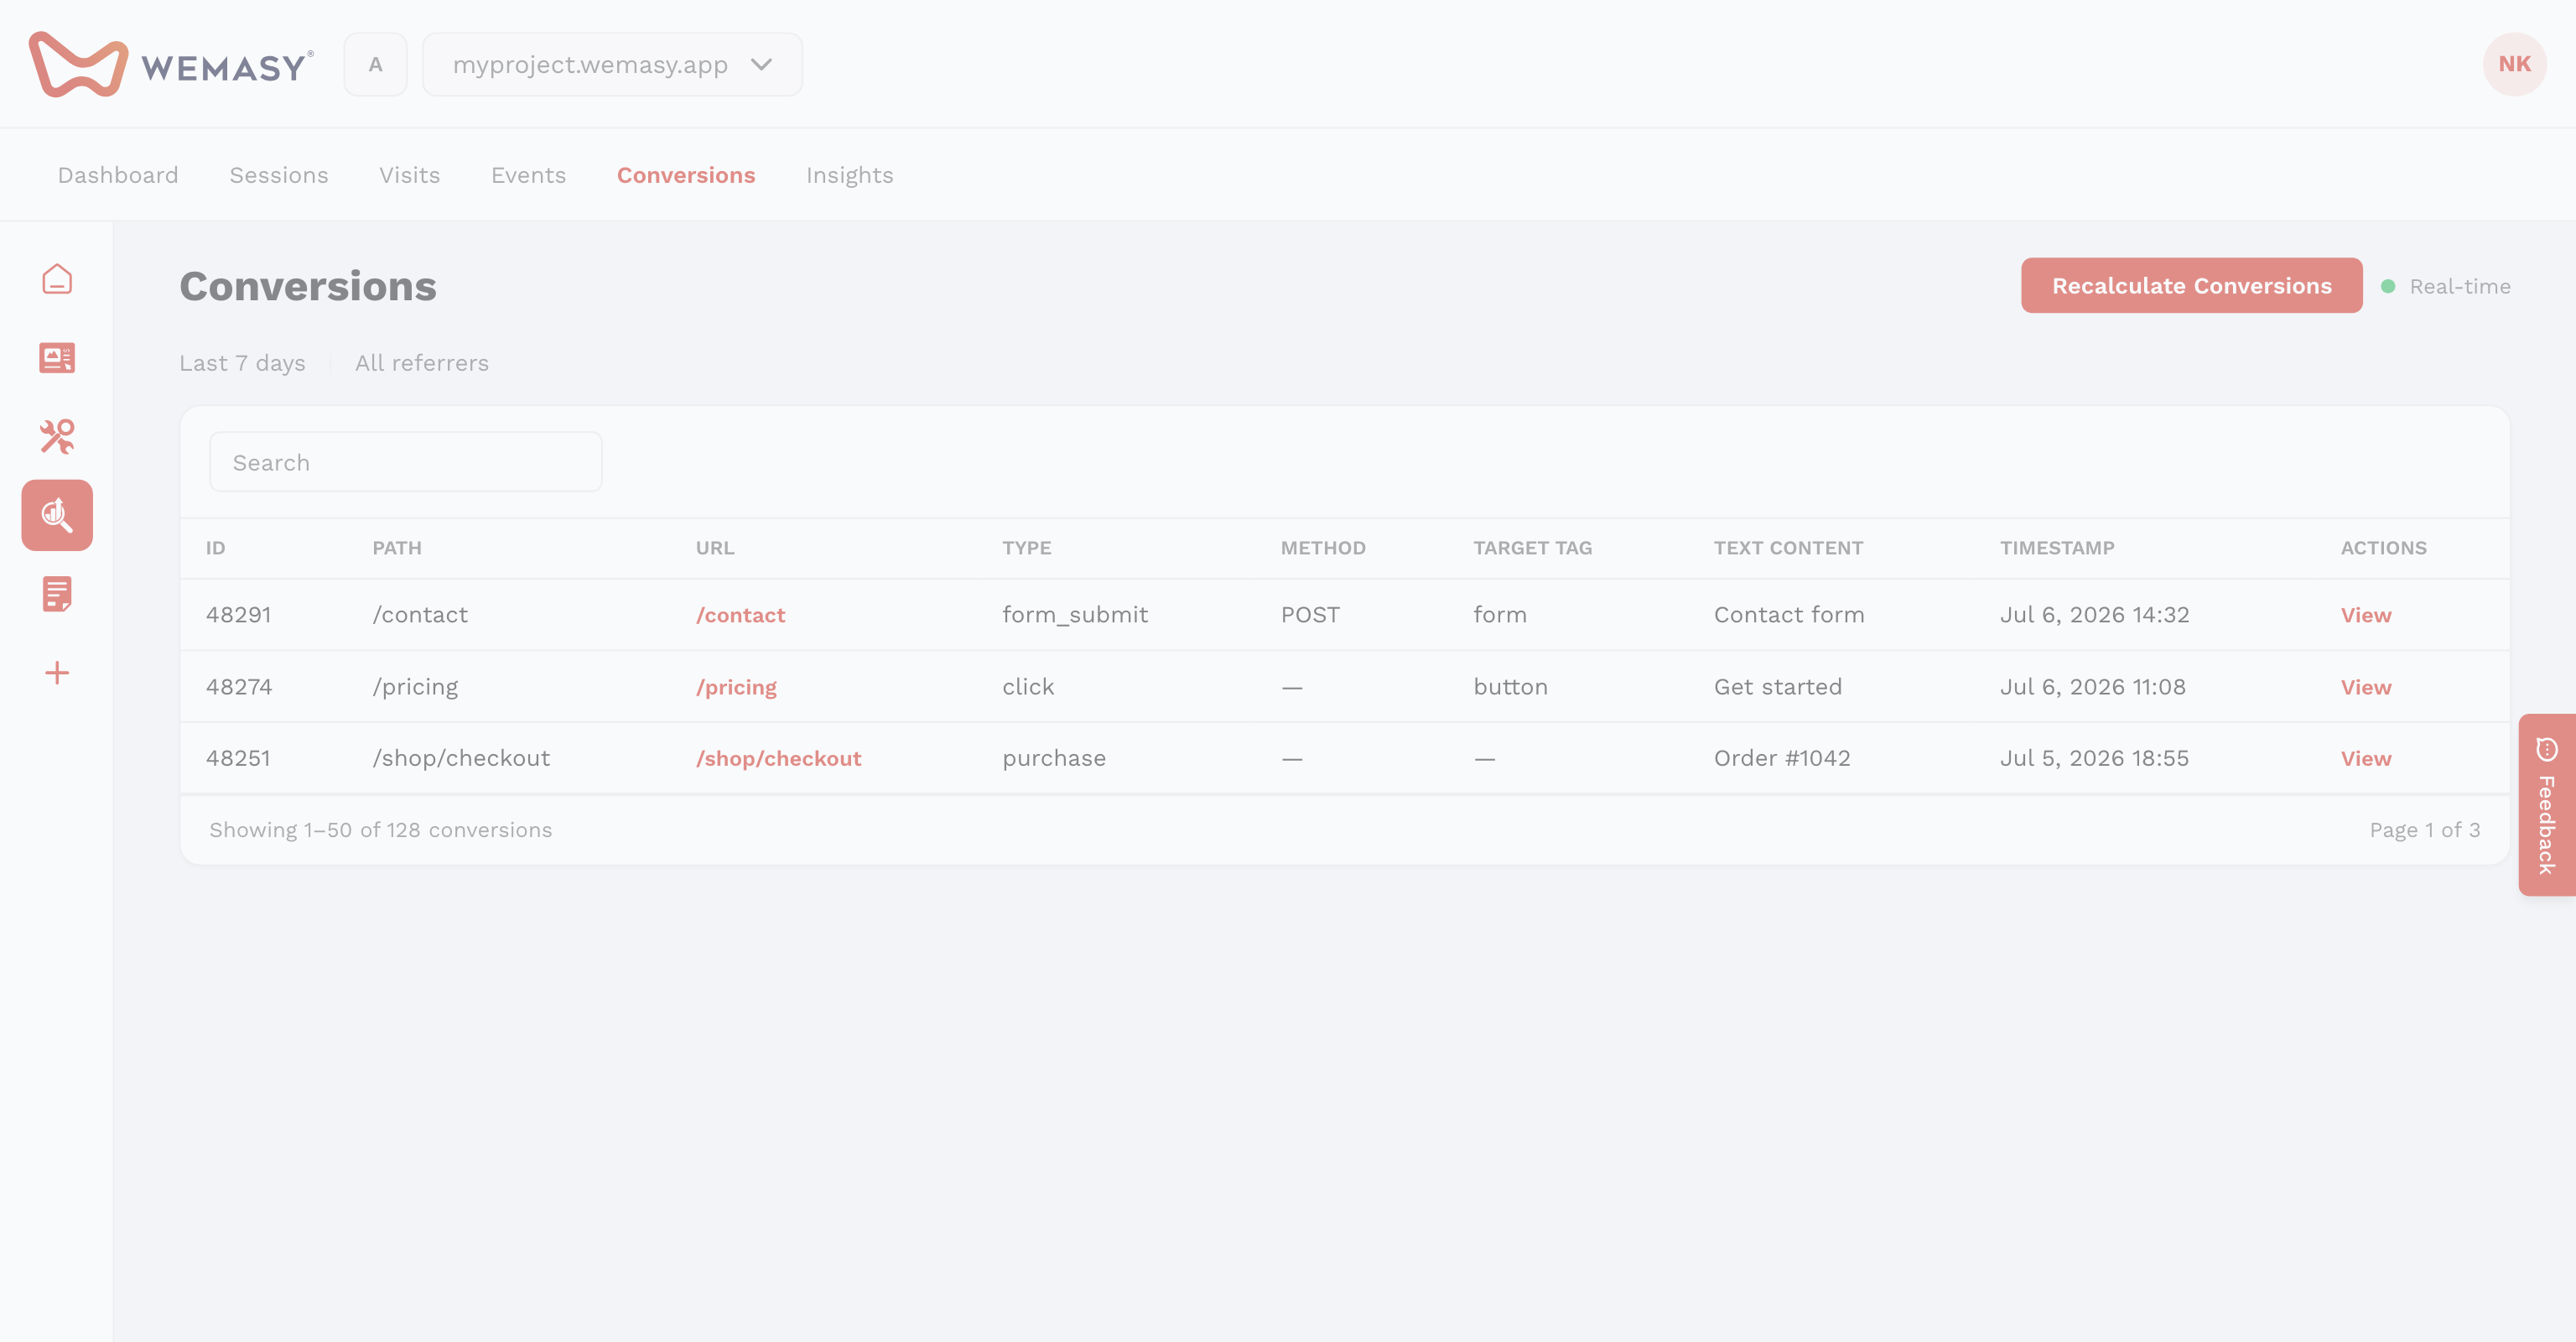This screenshot has height=1342, width=2576.
Task: Expand the myproject.wemasy.app project dropdown
Action: pyautogui.click(x=612, y=64)
